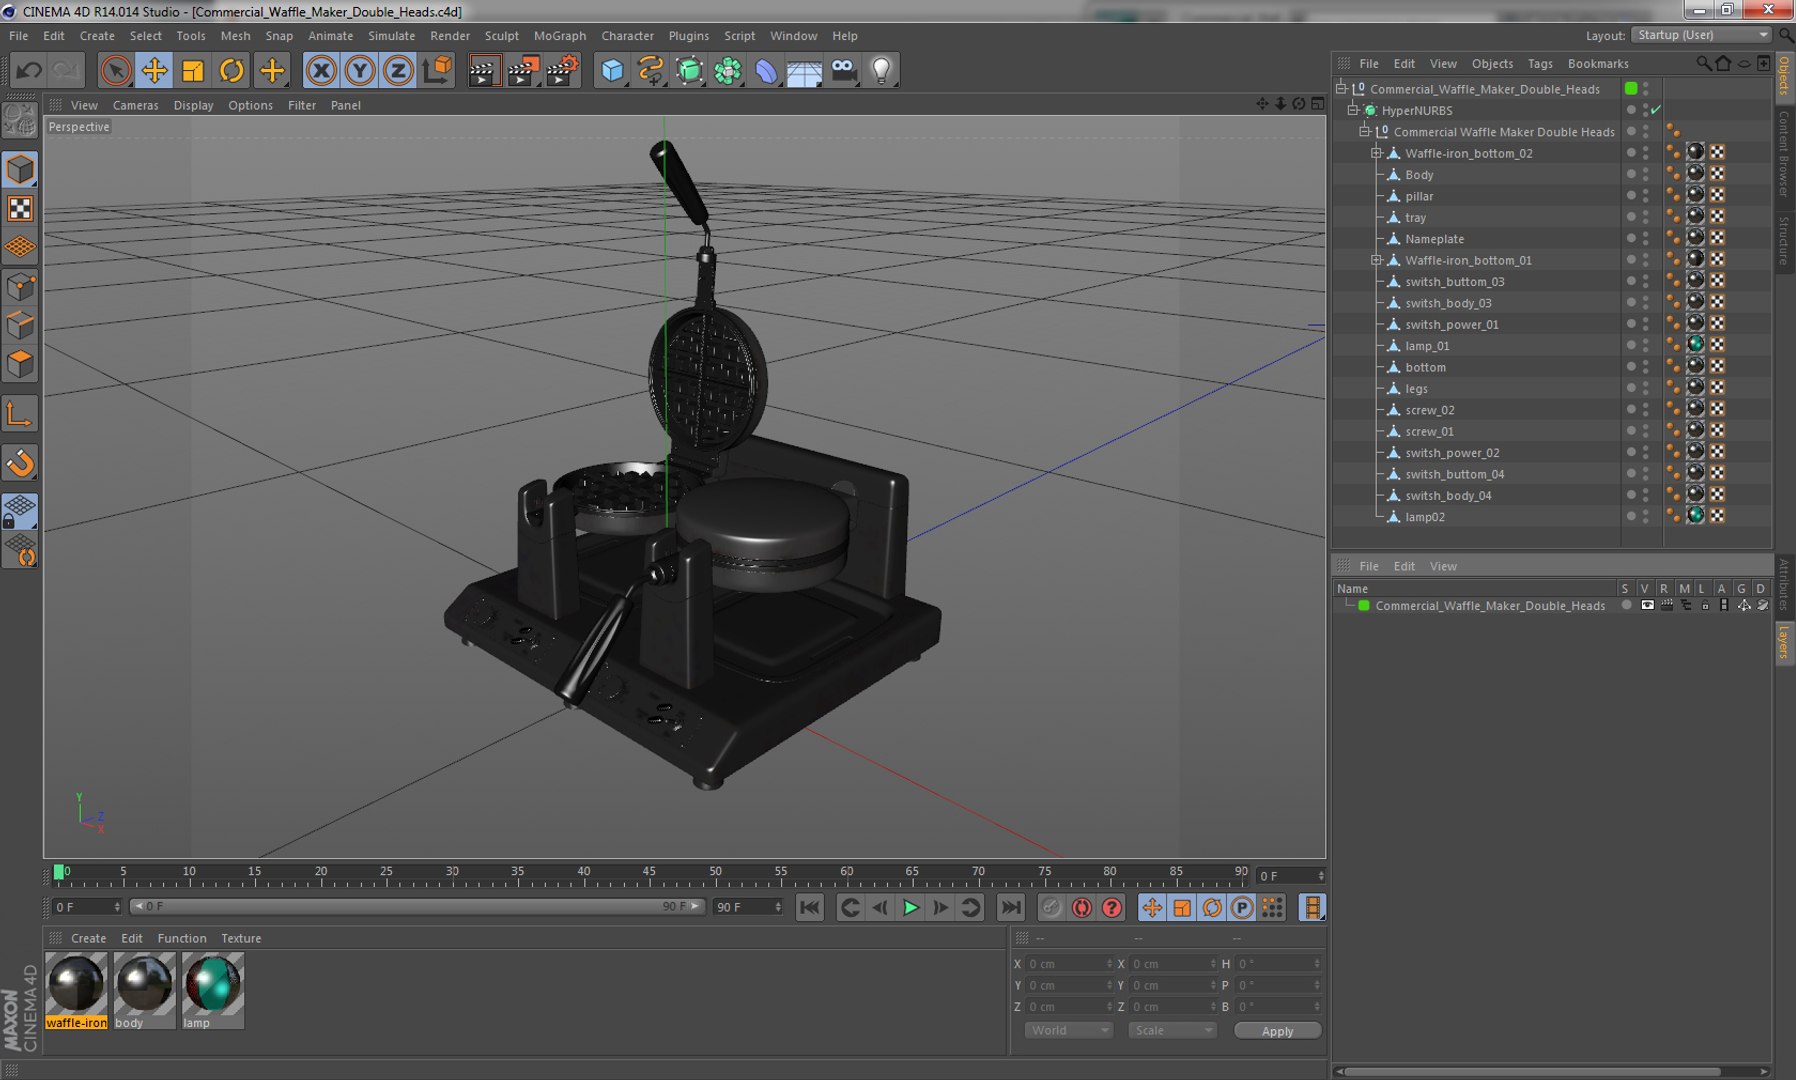The height and width of the screenshot is (1080, 1796).
Task: Click the green layer color of Commercial_Waffle_Maker_Double_Heads
Action: coord(1363,605)
